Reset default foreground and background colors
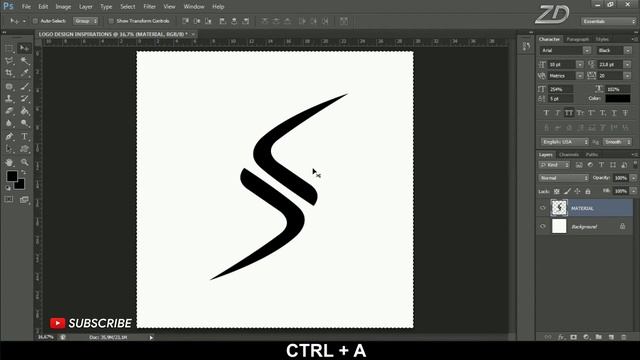Image resolution: width=640 pixels, height=360 pixels. pos(8,188)
